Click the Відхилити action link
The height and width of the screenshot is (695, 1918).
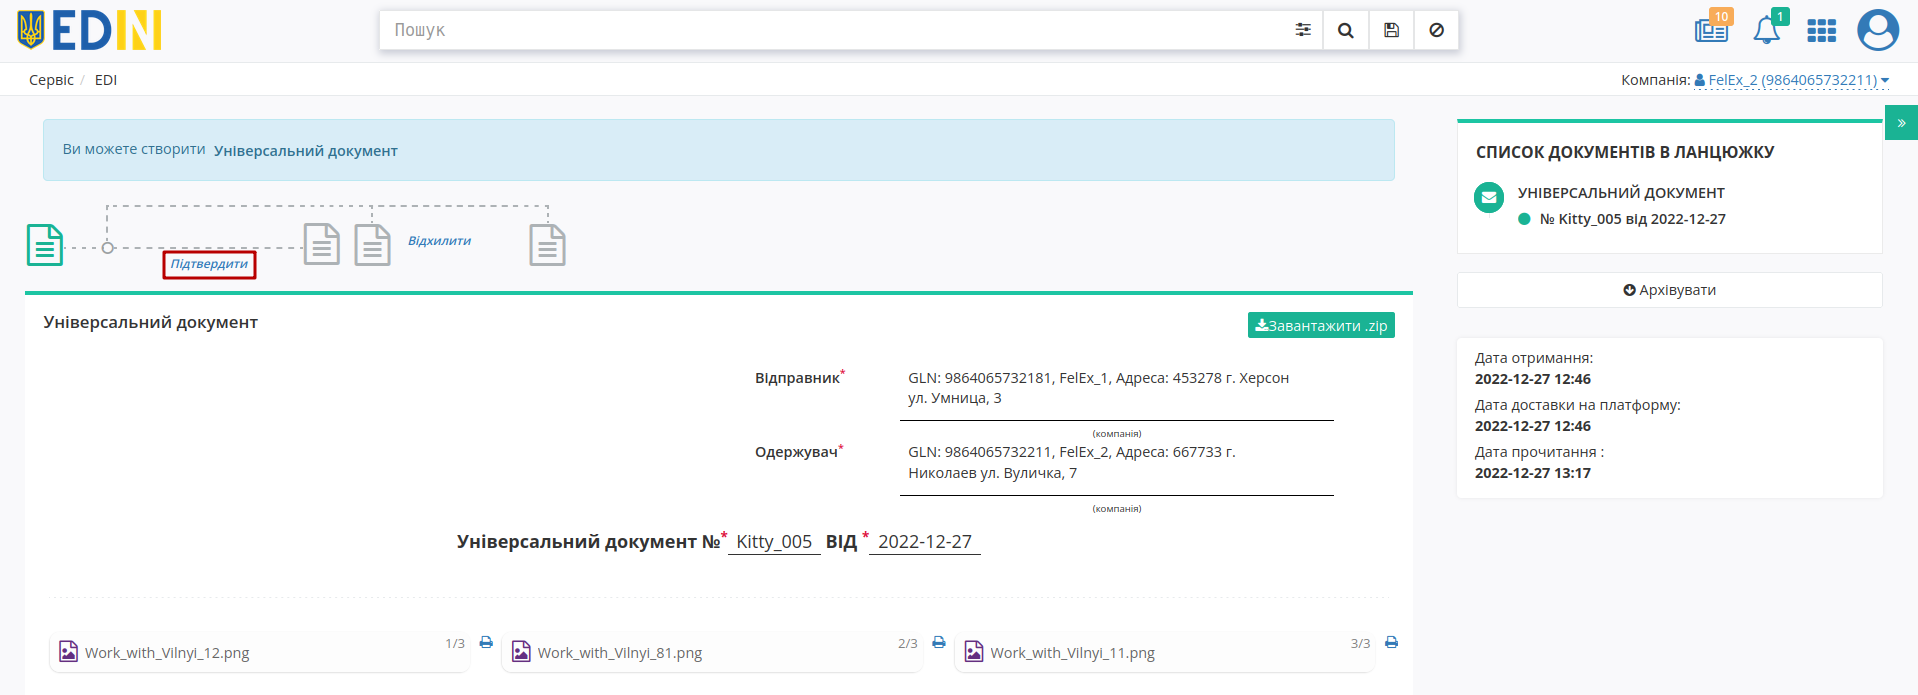(x=439, y=241)
